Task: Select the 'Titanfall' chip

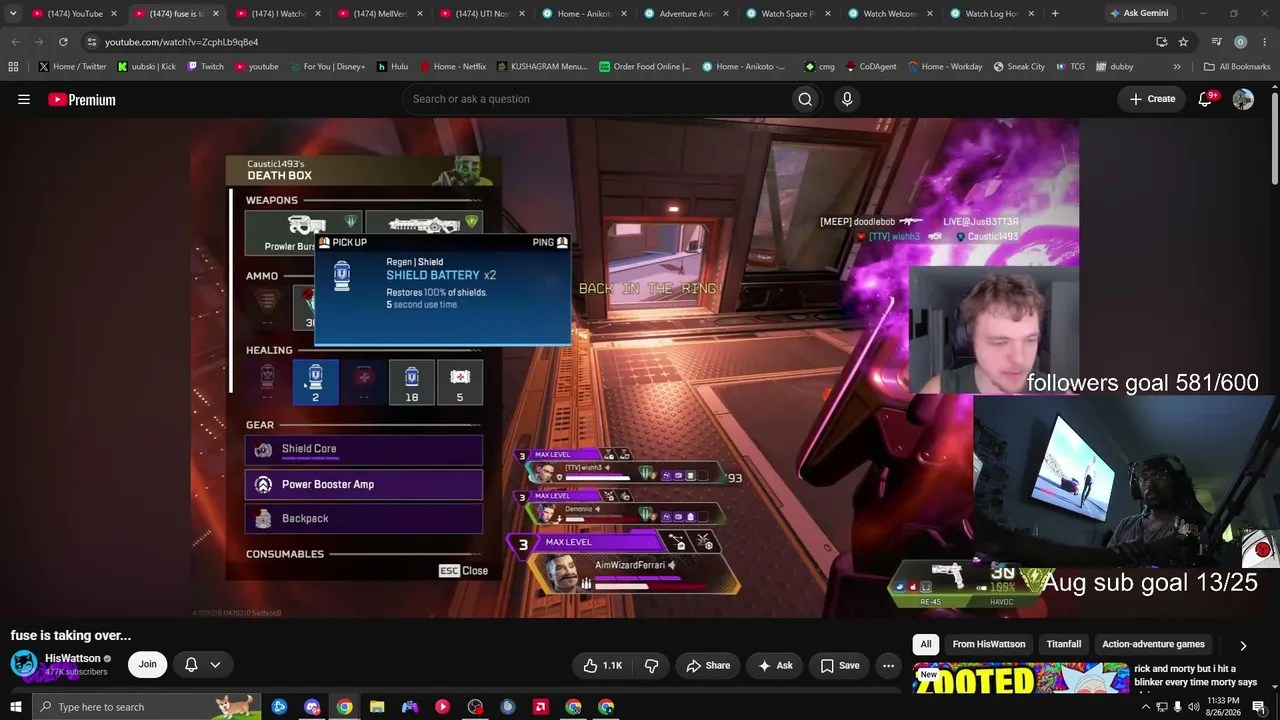Action: click(x=1064, y=644)
